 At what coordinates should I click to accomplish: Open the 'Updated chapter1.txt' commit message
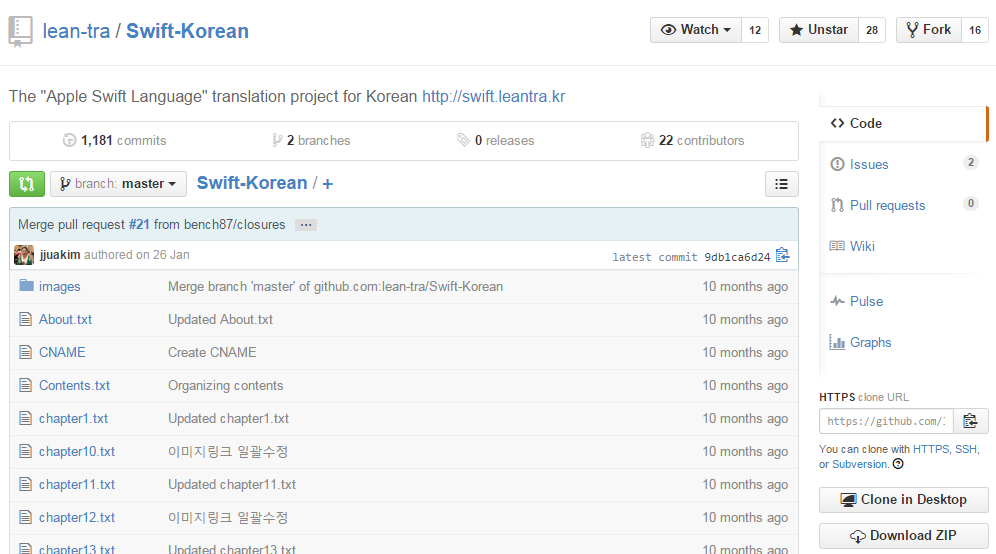click(x=229, y=419)
